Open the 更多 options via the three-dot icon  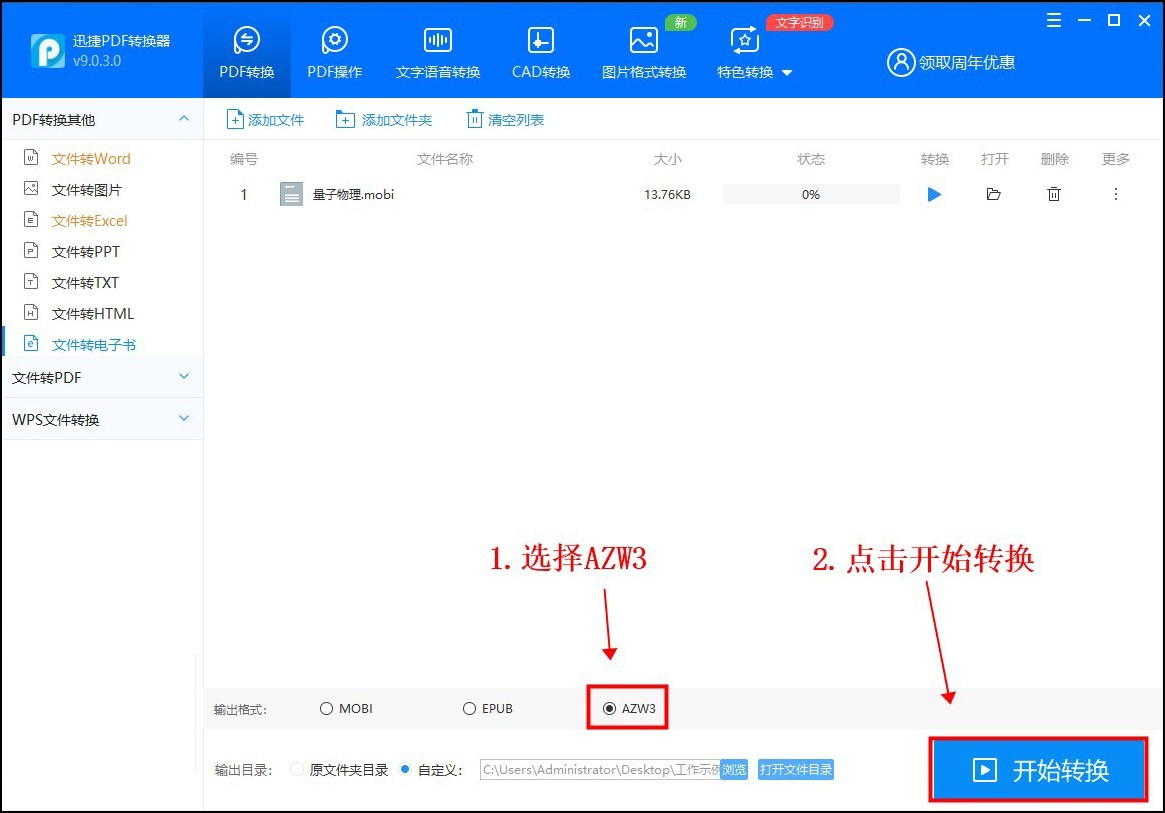1116,195
